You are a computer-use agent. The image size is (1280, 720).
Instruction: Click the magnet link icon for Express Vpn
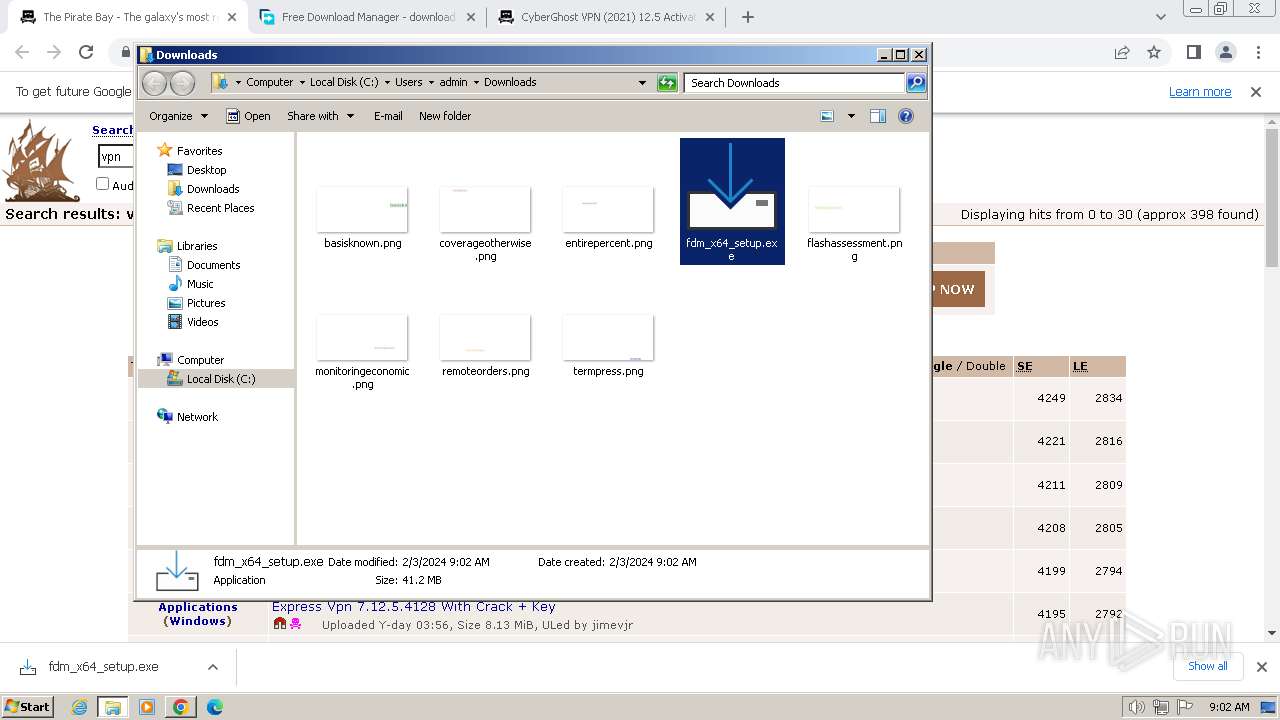(280, 624)
